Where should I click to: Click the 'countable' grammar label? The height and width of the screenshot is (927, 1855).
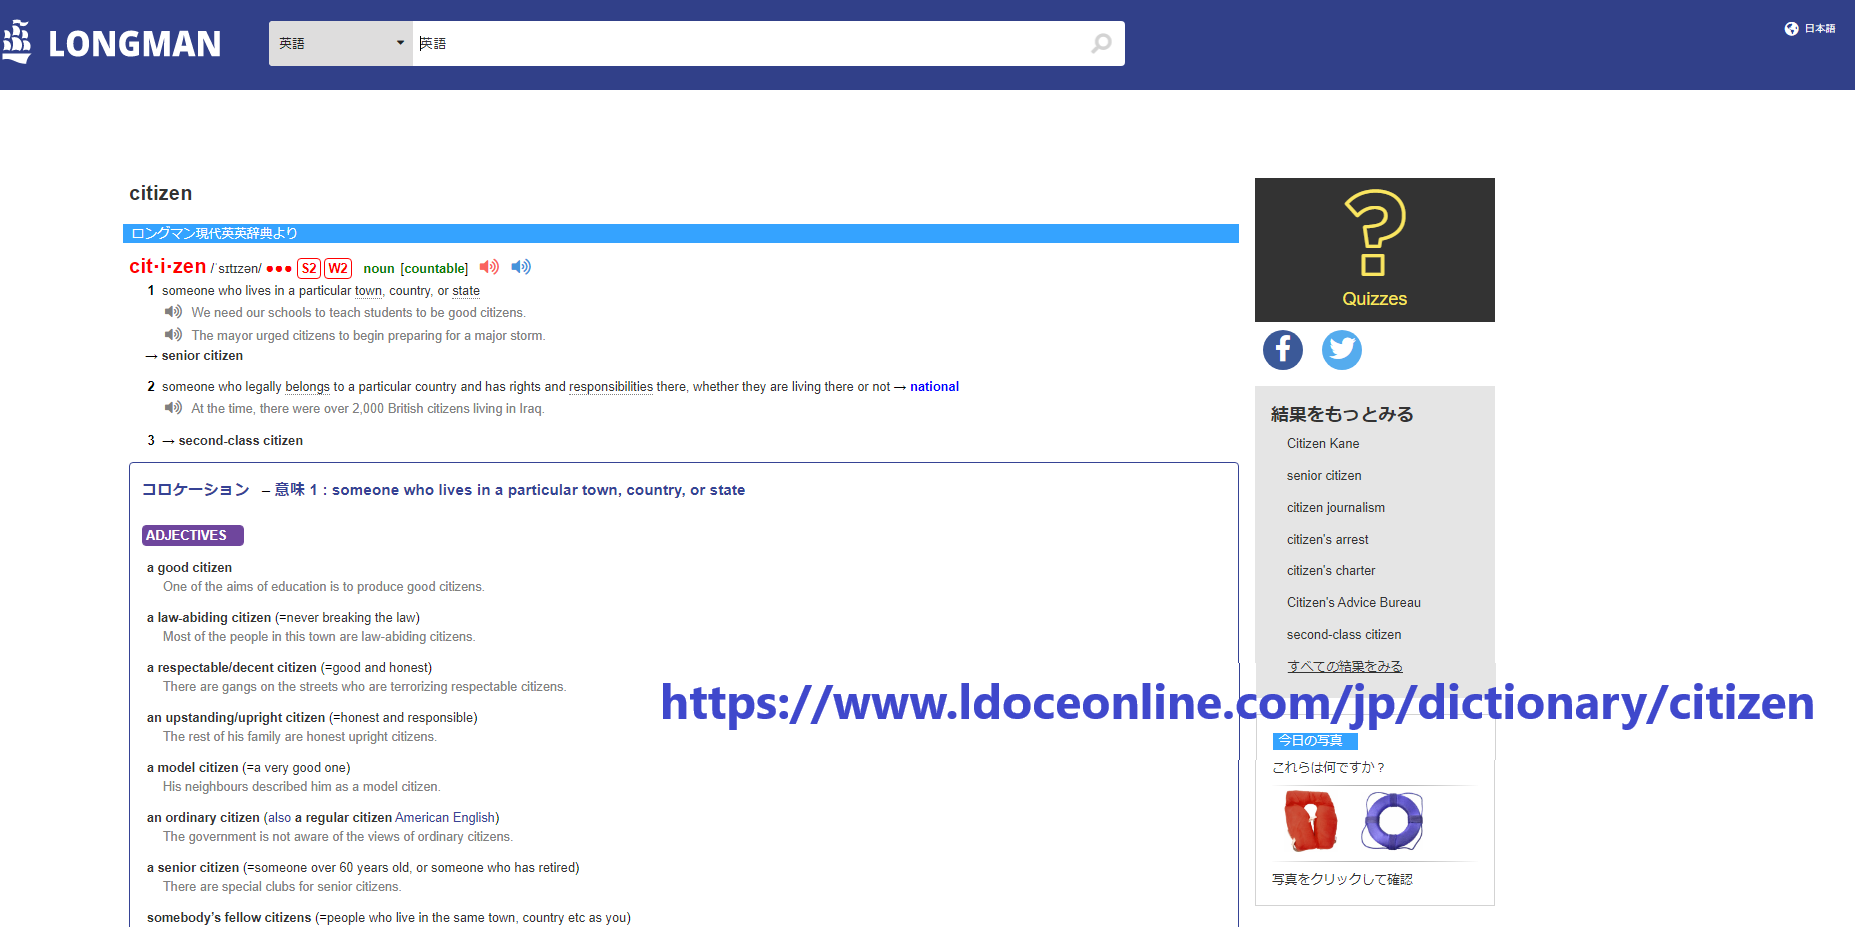[x=435, y=269]
